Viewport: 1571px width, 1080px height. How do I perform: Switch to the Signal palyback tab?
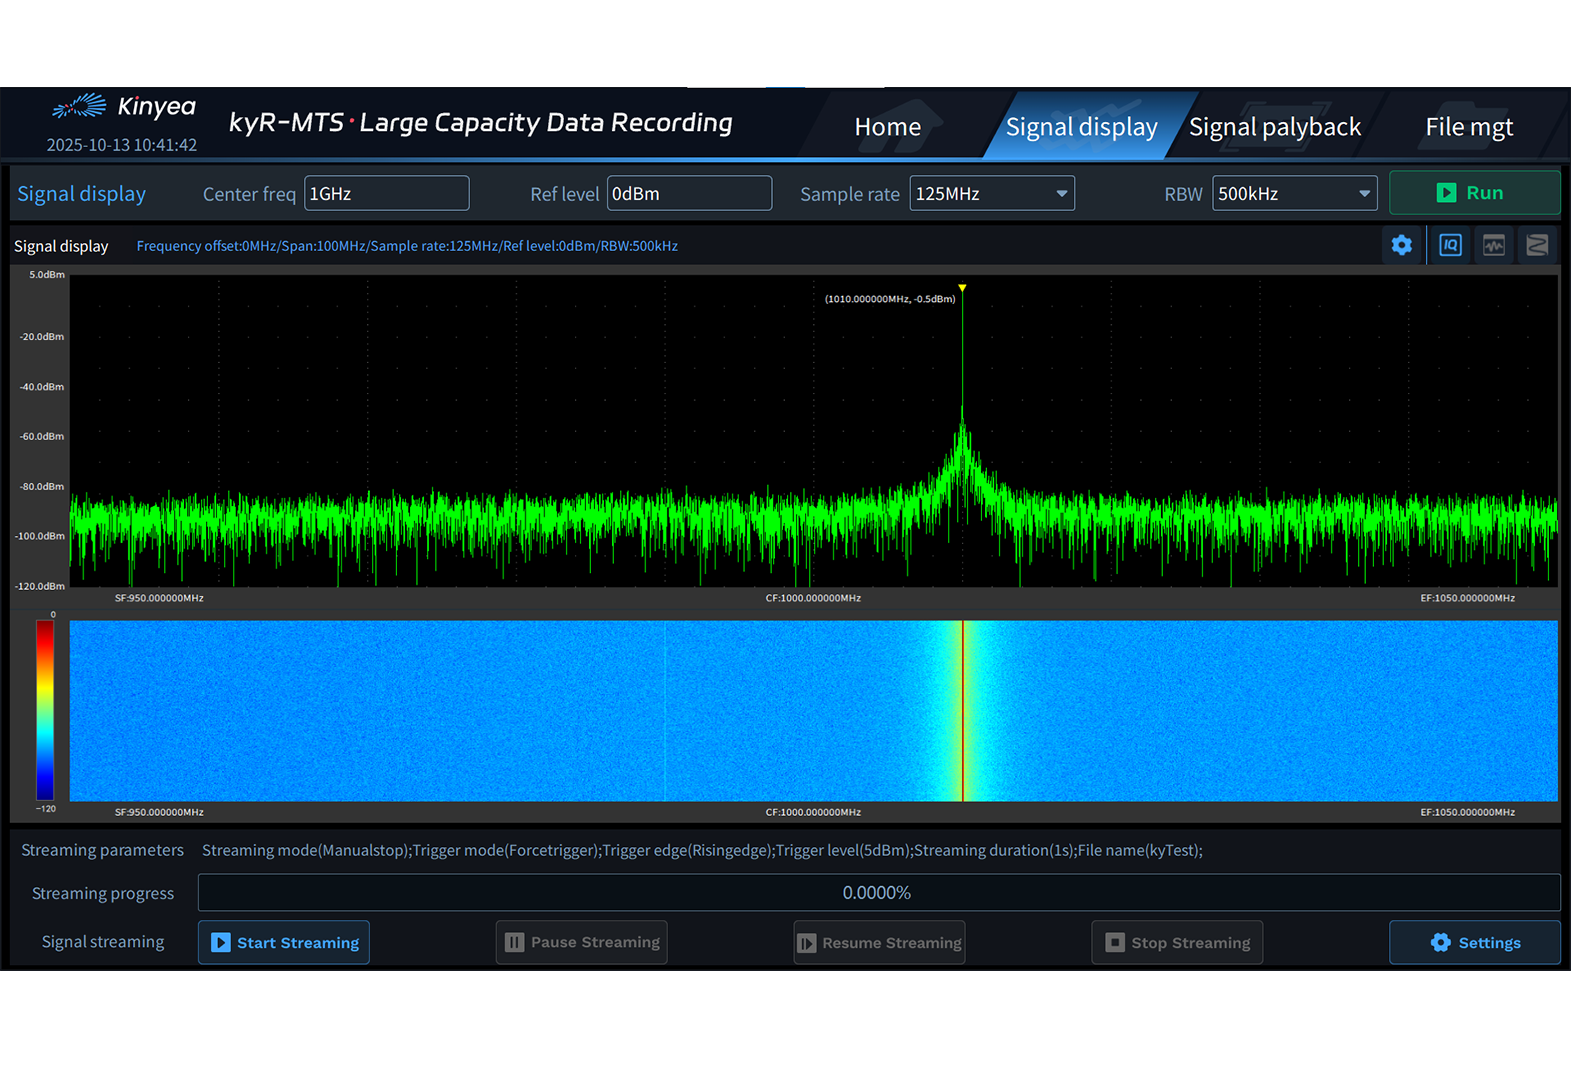[1274, 127]
